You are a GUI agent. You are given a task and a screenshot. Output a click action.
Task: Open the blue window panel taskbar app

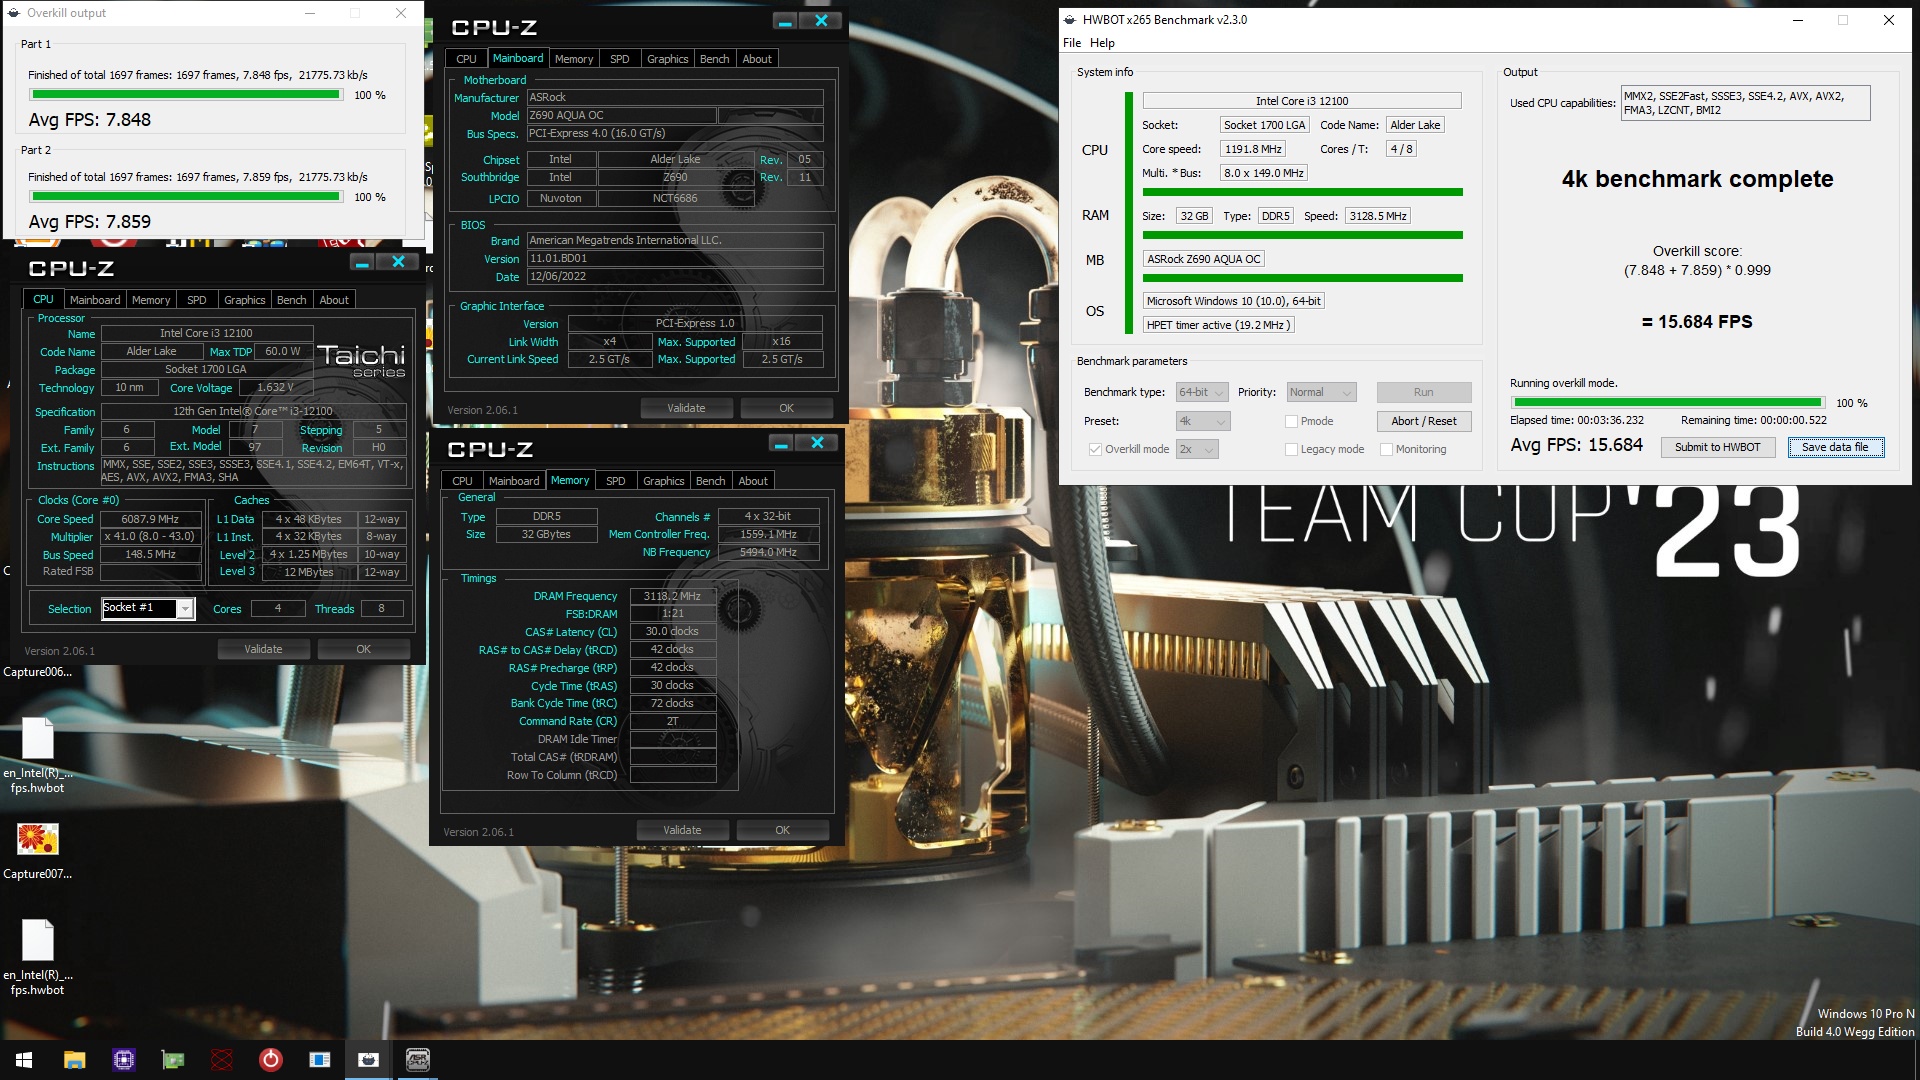point(320,1060)
